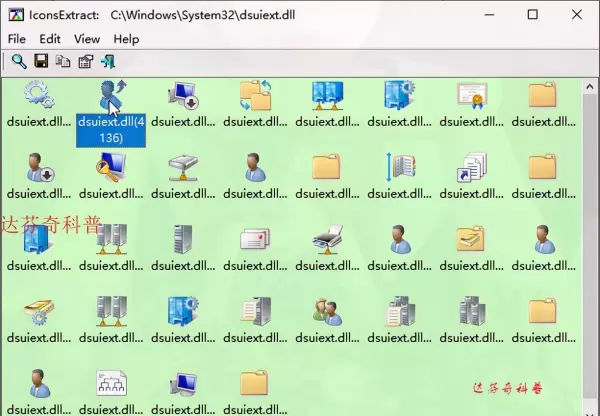Image resolution: width=600 pixels, height=416 pixels.
Task: Click the Search For Icons magnifier button
Action: click(x=19, y=61)
